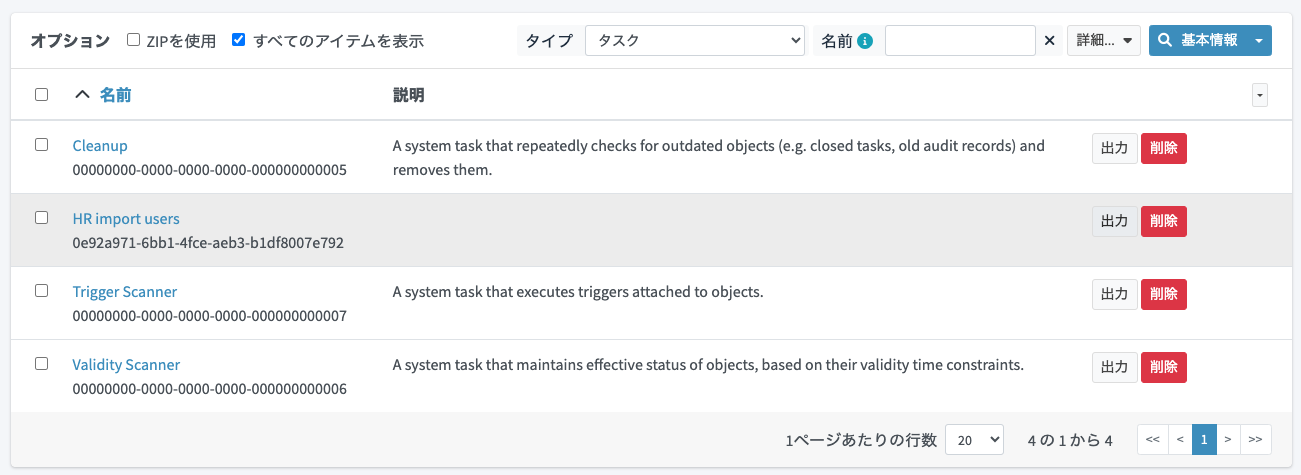Image resolution: width=1301 pixels, height=475 pixels.
Task: Click OID 0e92a971-6bb1-4fce-aeb3-b1df8007e792
Action: tap(208, 243)
